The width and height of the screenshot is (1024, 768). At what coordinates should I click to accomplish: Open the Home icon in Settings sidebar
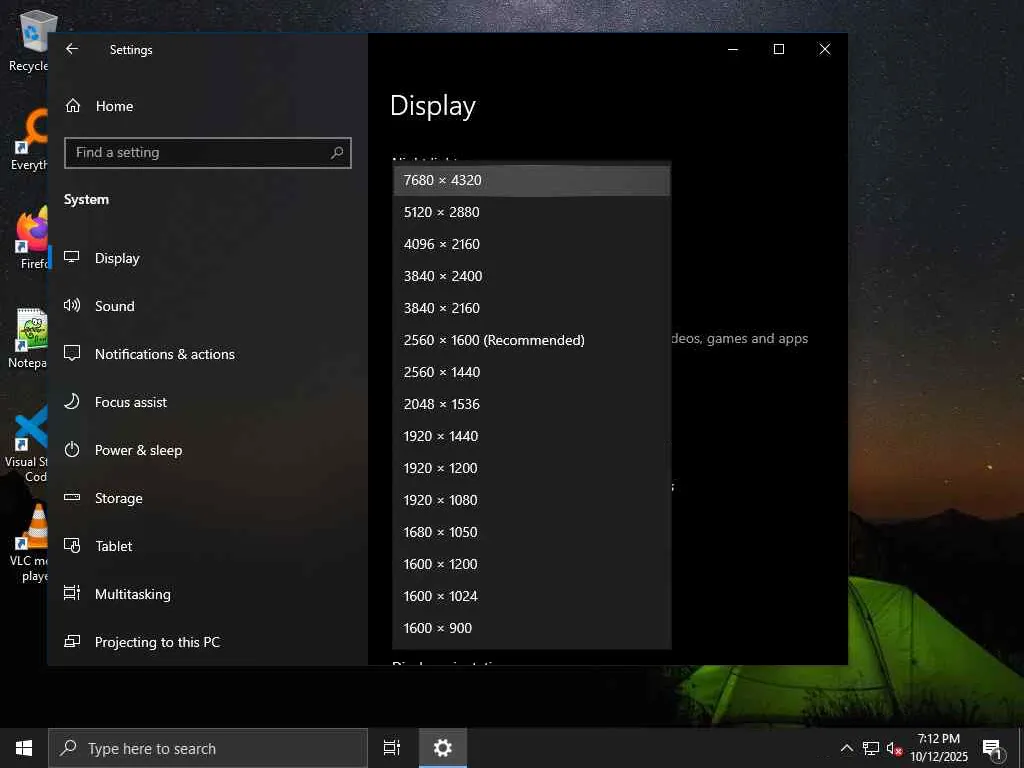click(x=72, y=106)
